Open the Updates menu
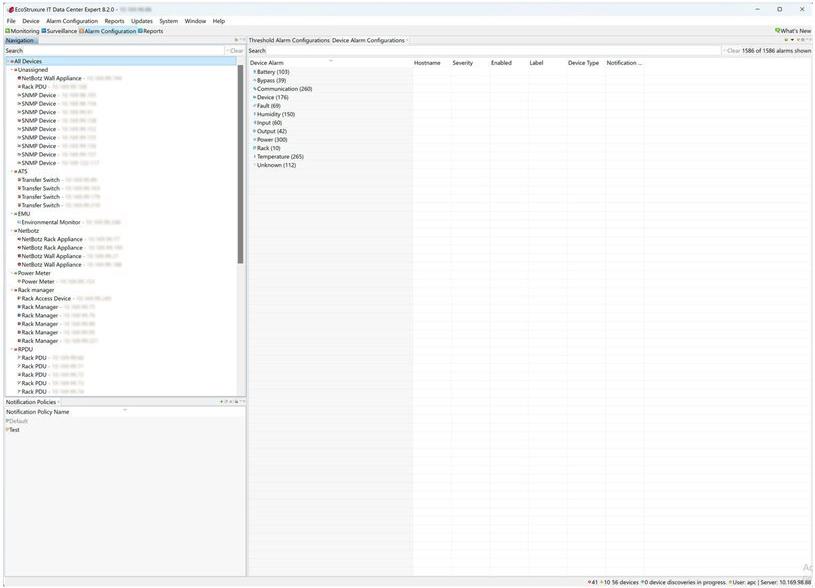The width and height of the screenshot is (815, 588). click(x=141, y=21)
